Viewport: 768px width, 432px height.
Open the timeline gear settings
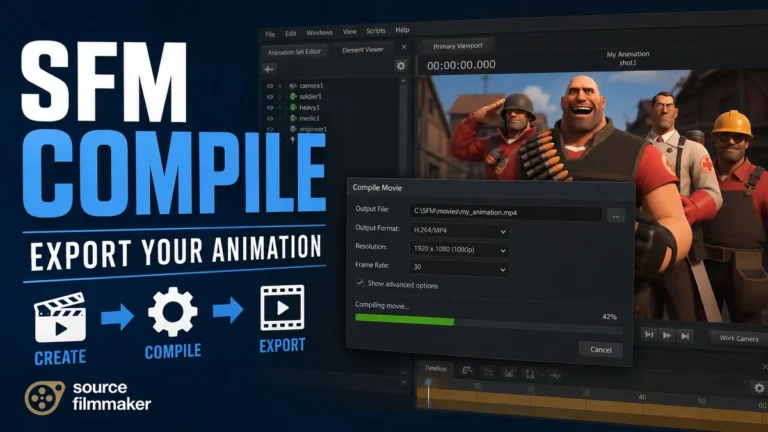759,388
